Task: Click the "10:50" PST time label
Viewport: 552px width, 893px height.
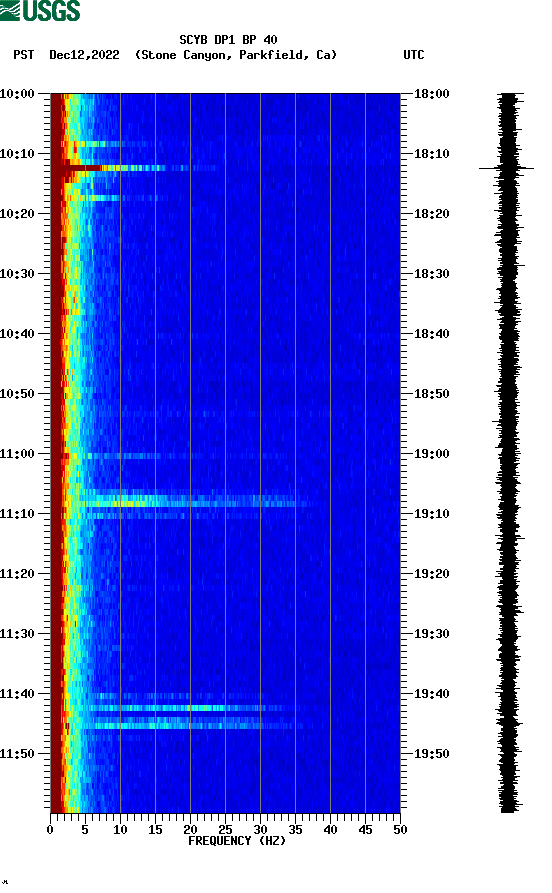Action: [x=17, y=394]
